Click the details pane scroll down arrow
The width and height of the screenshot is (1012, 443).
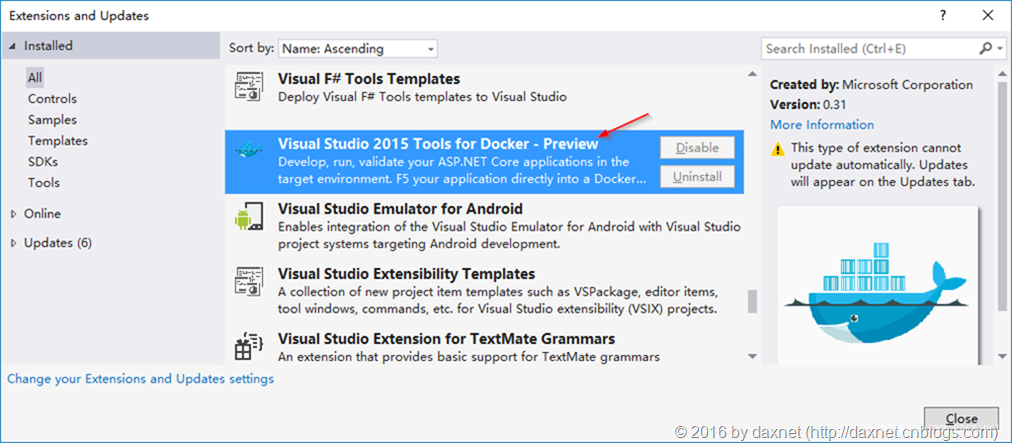(x=1002, y=356)
